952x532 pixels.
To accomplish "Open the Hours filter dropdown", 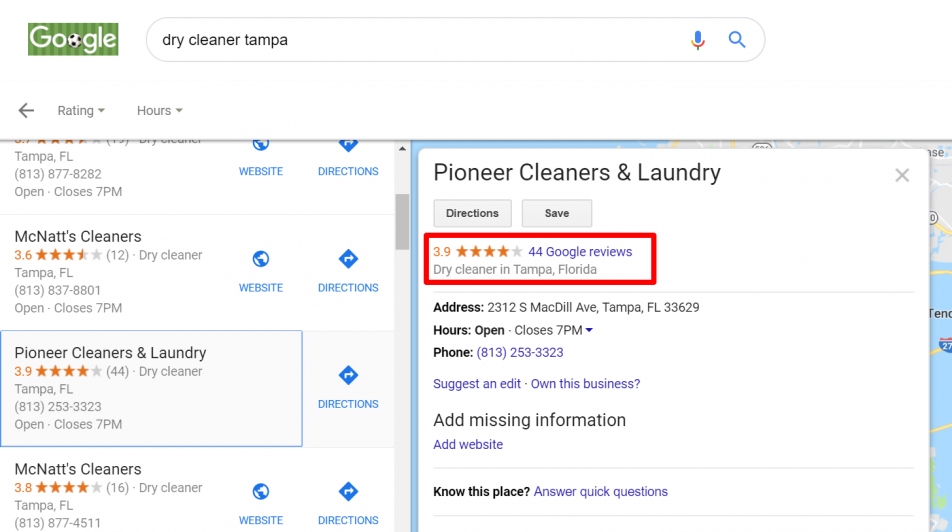I will (x=160, y=111).
